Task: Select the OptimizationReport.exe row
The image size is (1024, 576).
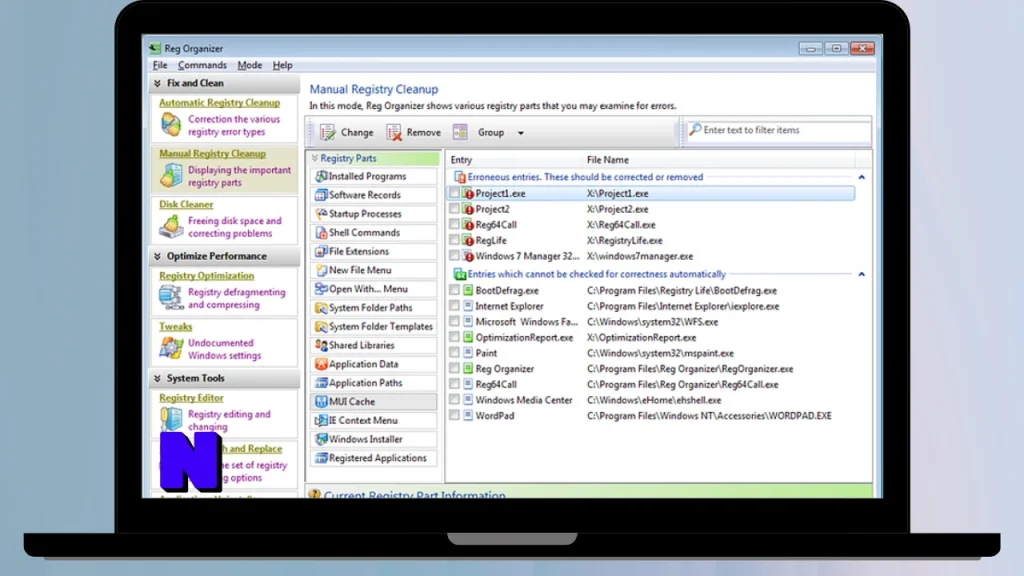Action: 651,338
